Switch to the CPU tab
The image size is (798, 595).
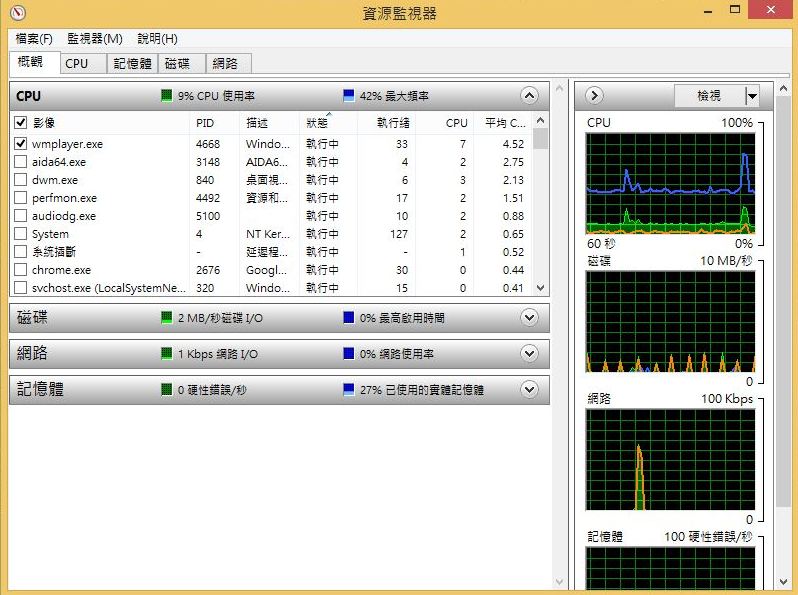point(83,64)
